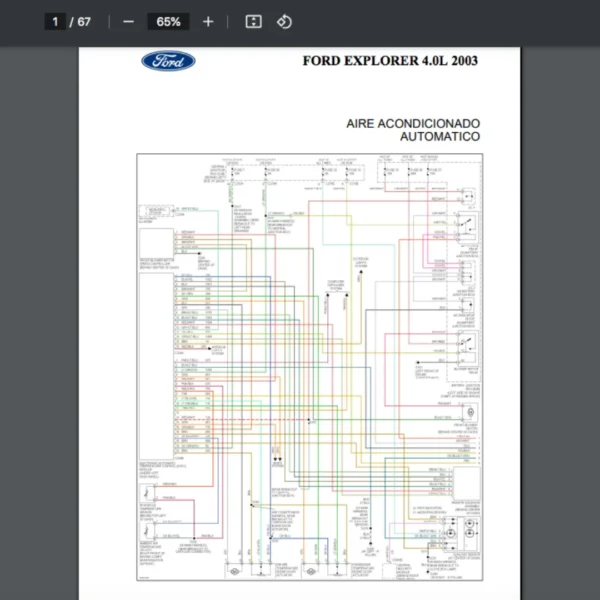Click the Ford oval logo on the page
Screen dimensions: 600x600
[168, 61]
